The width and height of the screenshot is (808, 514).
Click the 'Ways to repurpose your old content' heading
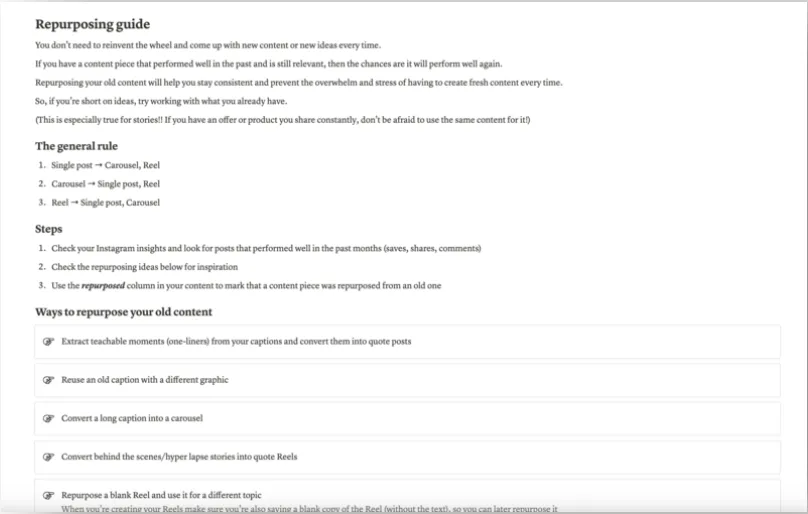[x=124, y=312]
